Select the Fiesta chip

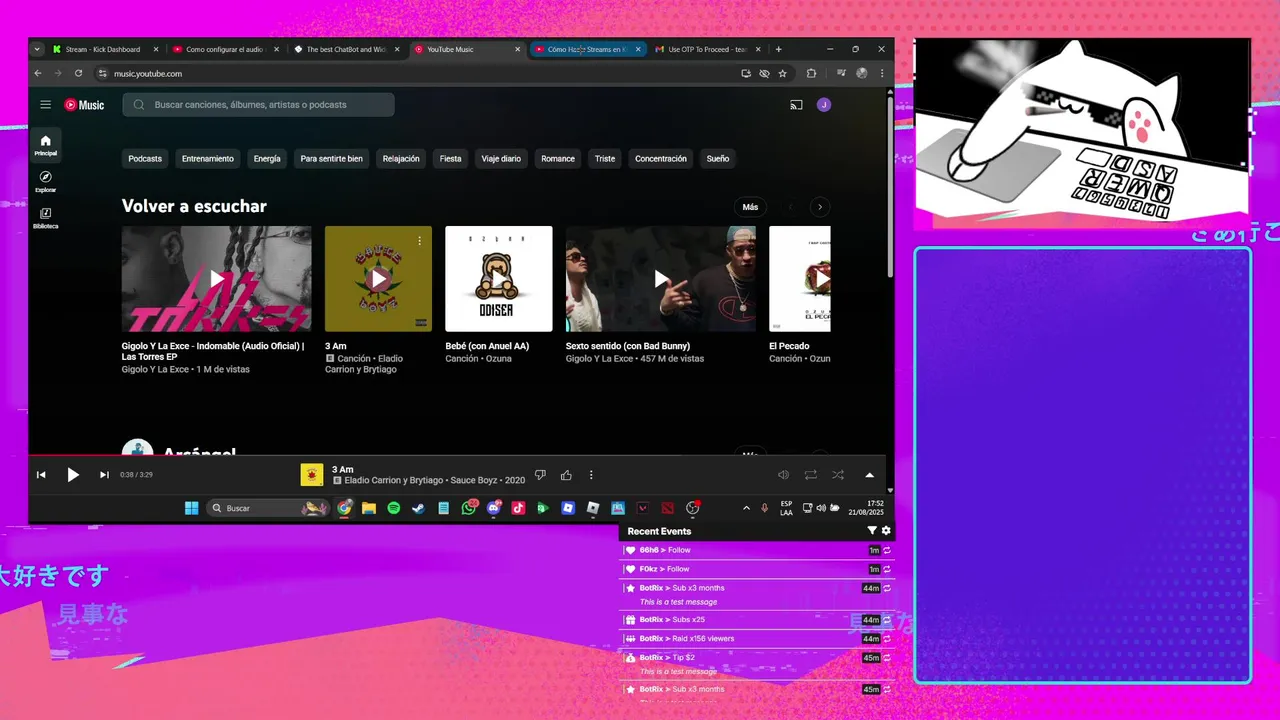(x=451, y=159)
